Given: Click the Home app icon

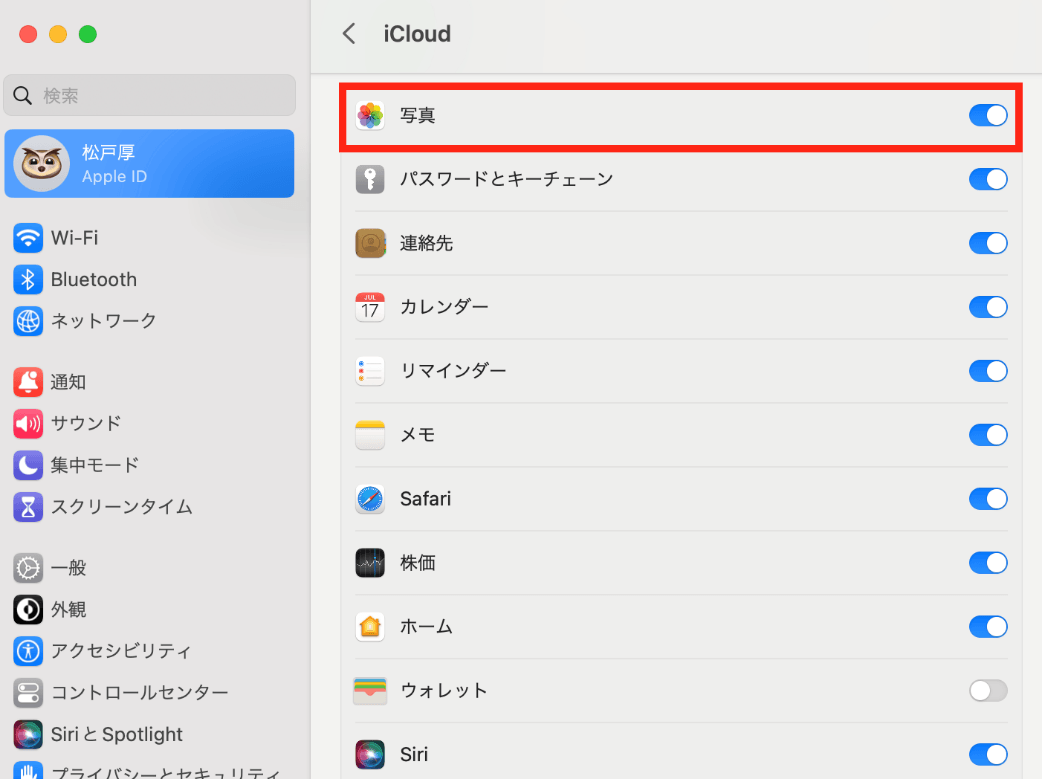Looking at the screenshot, I should (370, 627).
